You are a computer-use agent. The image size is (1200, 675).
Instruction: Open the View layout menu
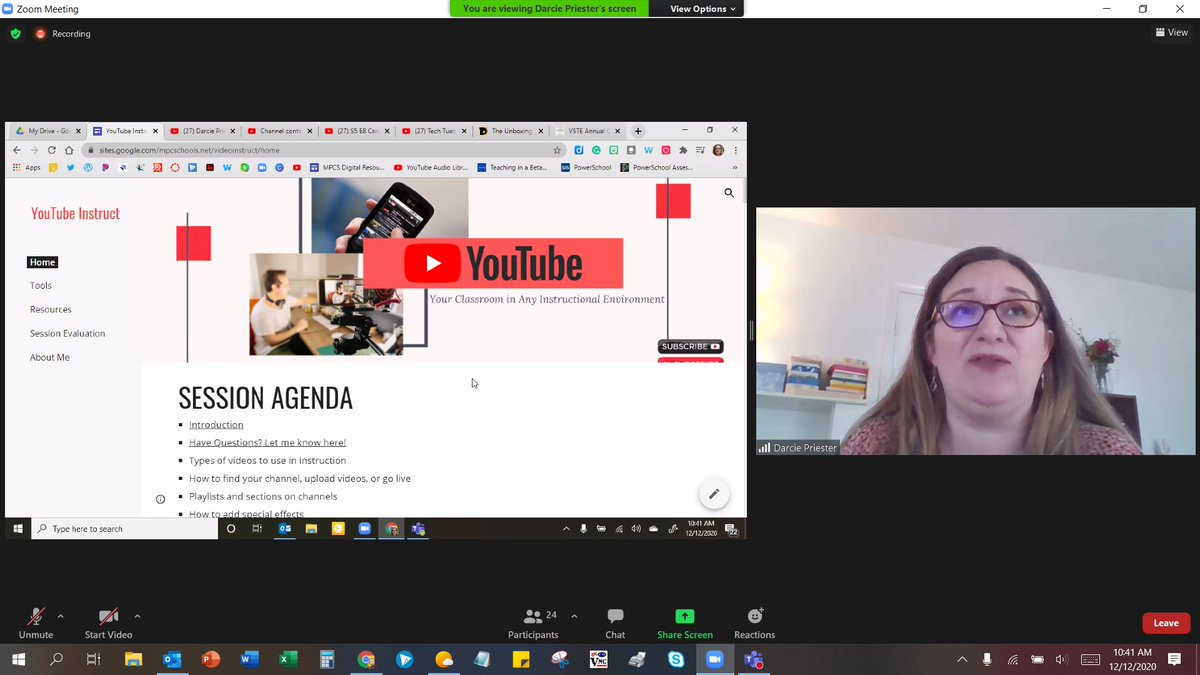1172,32
